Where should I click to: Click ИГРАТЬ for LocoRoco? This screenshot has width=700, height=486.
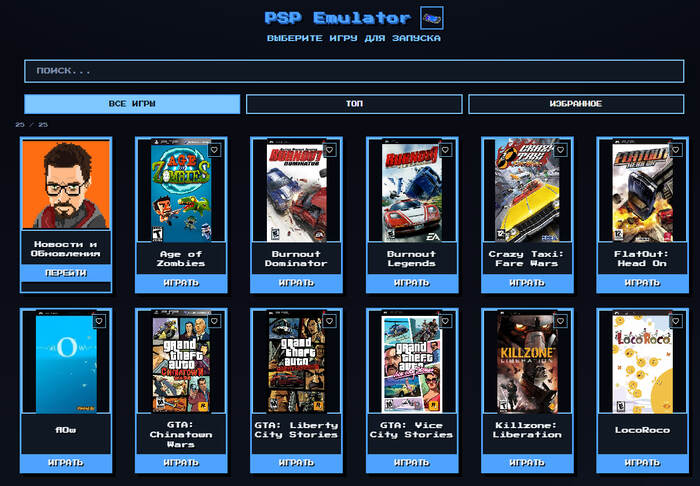(x=642, y=463)
